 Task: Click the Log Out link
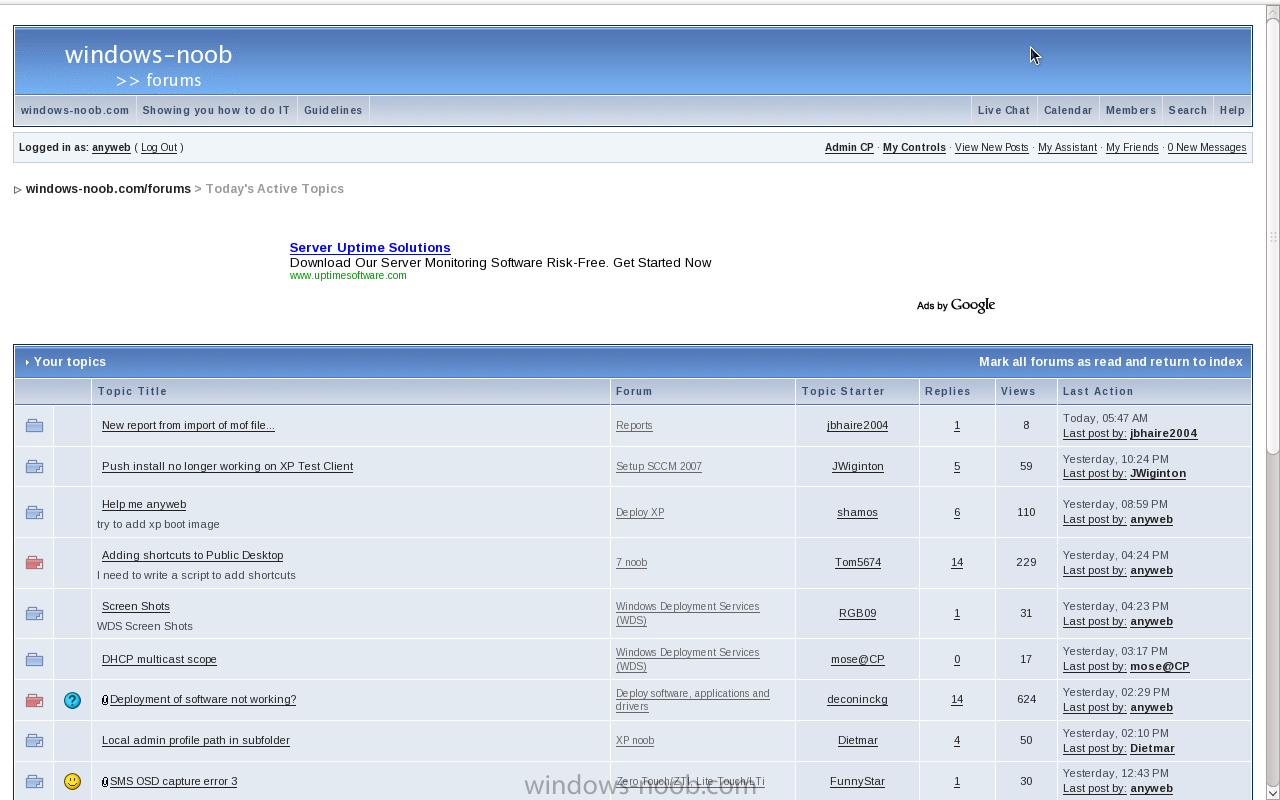pyautogui.click(x=159, y=148)
